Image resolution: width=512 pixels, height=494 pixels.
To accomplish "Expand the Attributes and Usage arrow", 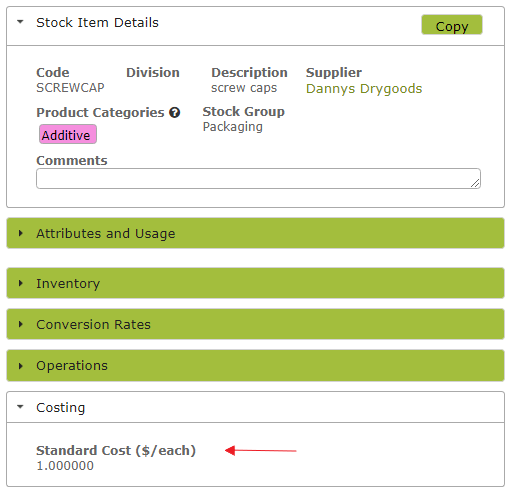I will click(x=21, y=233).
